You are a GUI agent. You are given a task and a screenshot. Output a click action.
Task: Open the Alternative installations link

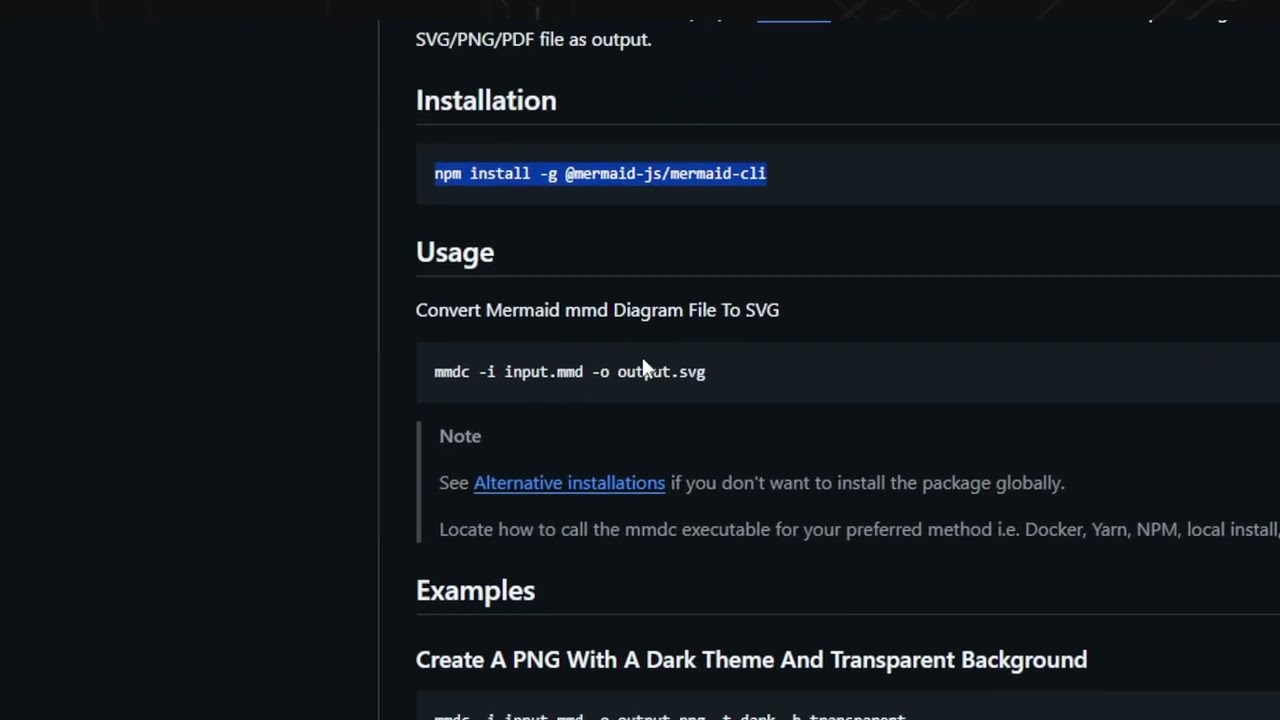tap(569, 483)
